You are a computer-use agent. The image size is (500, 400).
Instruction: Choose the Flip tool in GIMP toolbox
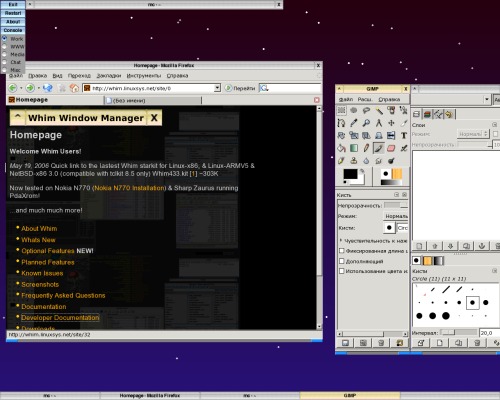point(391,135)
